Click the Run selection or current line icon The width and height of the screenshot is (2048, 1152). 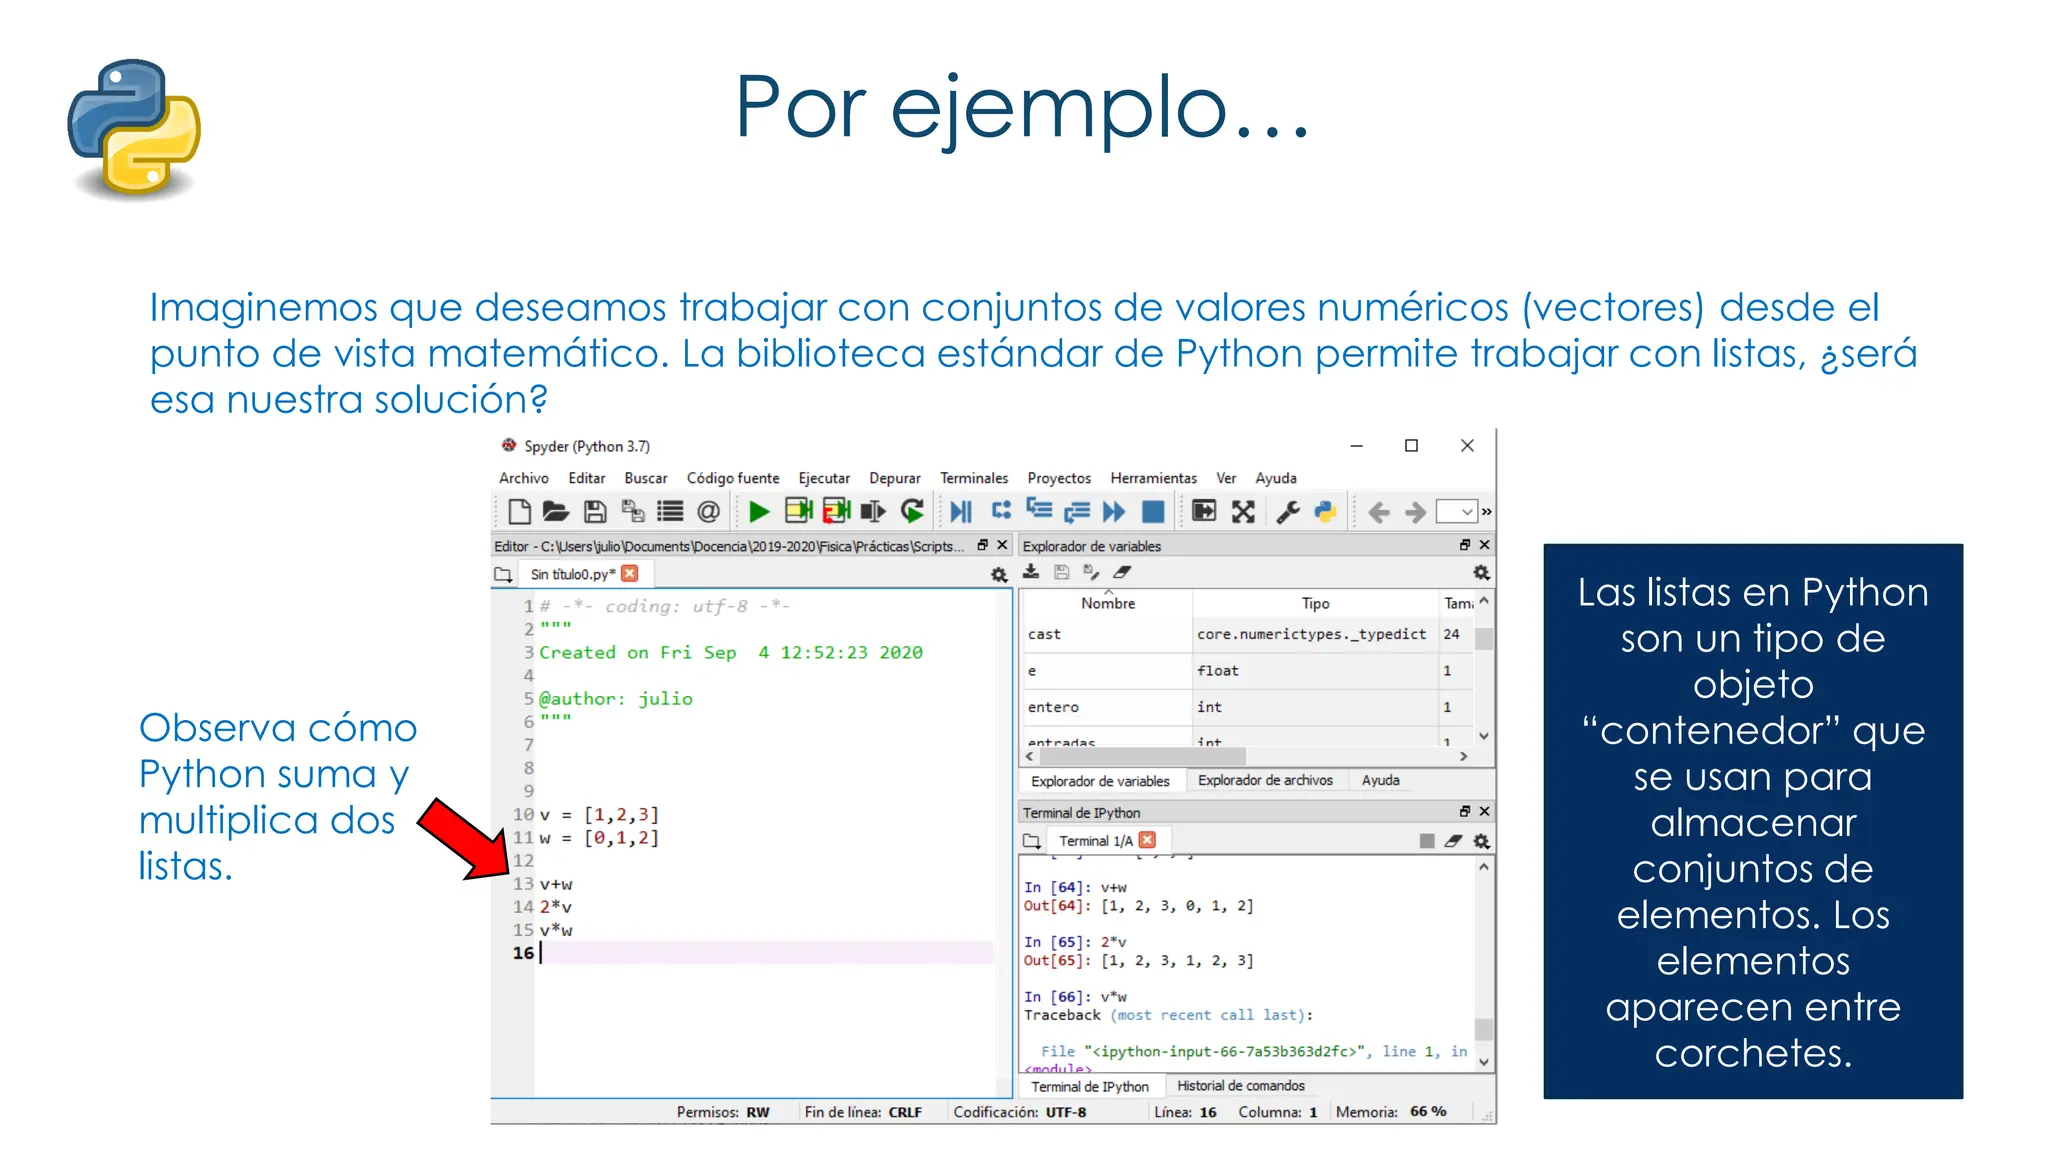tap(873, 512)
